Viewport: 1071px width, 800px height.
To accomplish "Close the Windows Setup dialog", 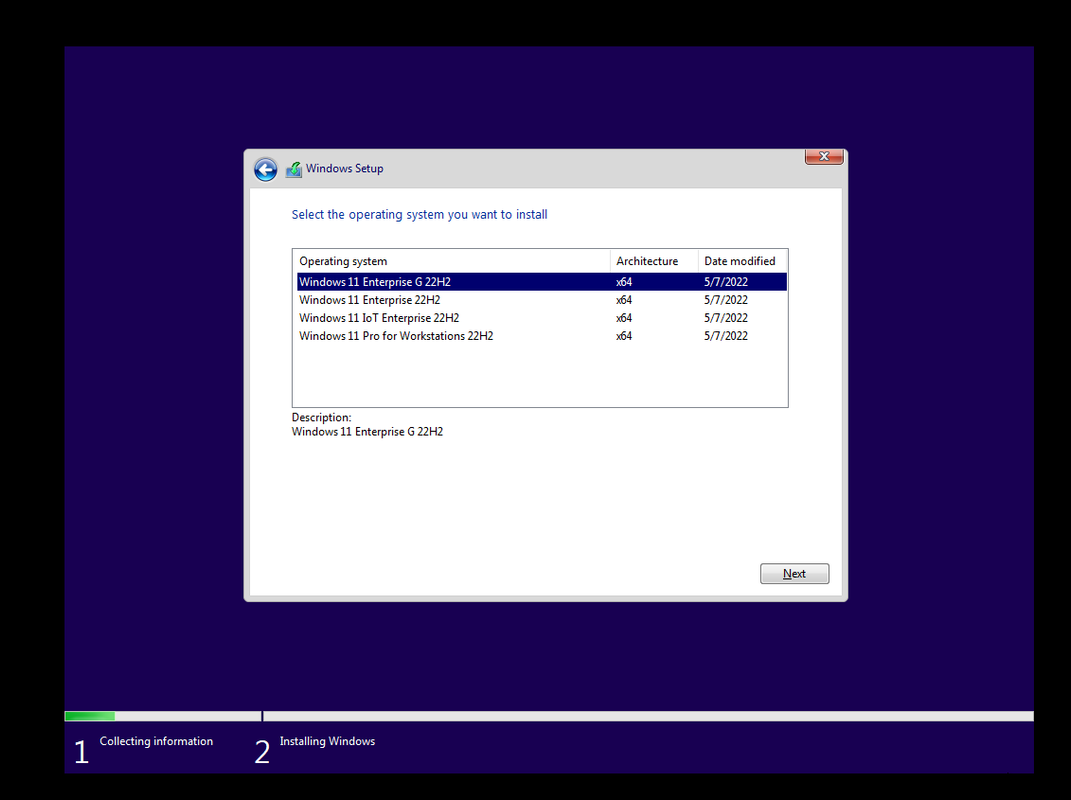I will pyautogui.click(x=824, y=156).
